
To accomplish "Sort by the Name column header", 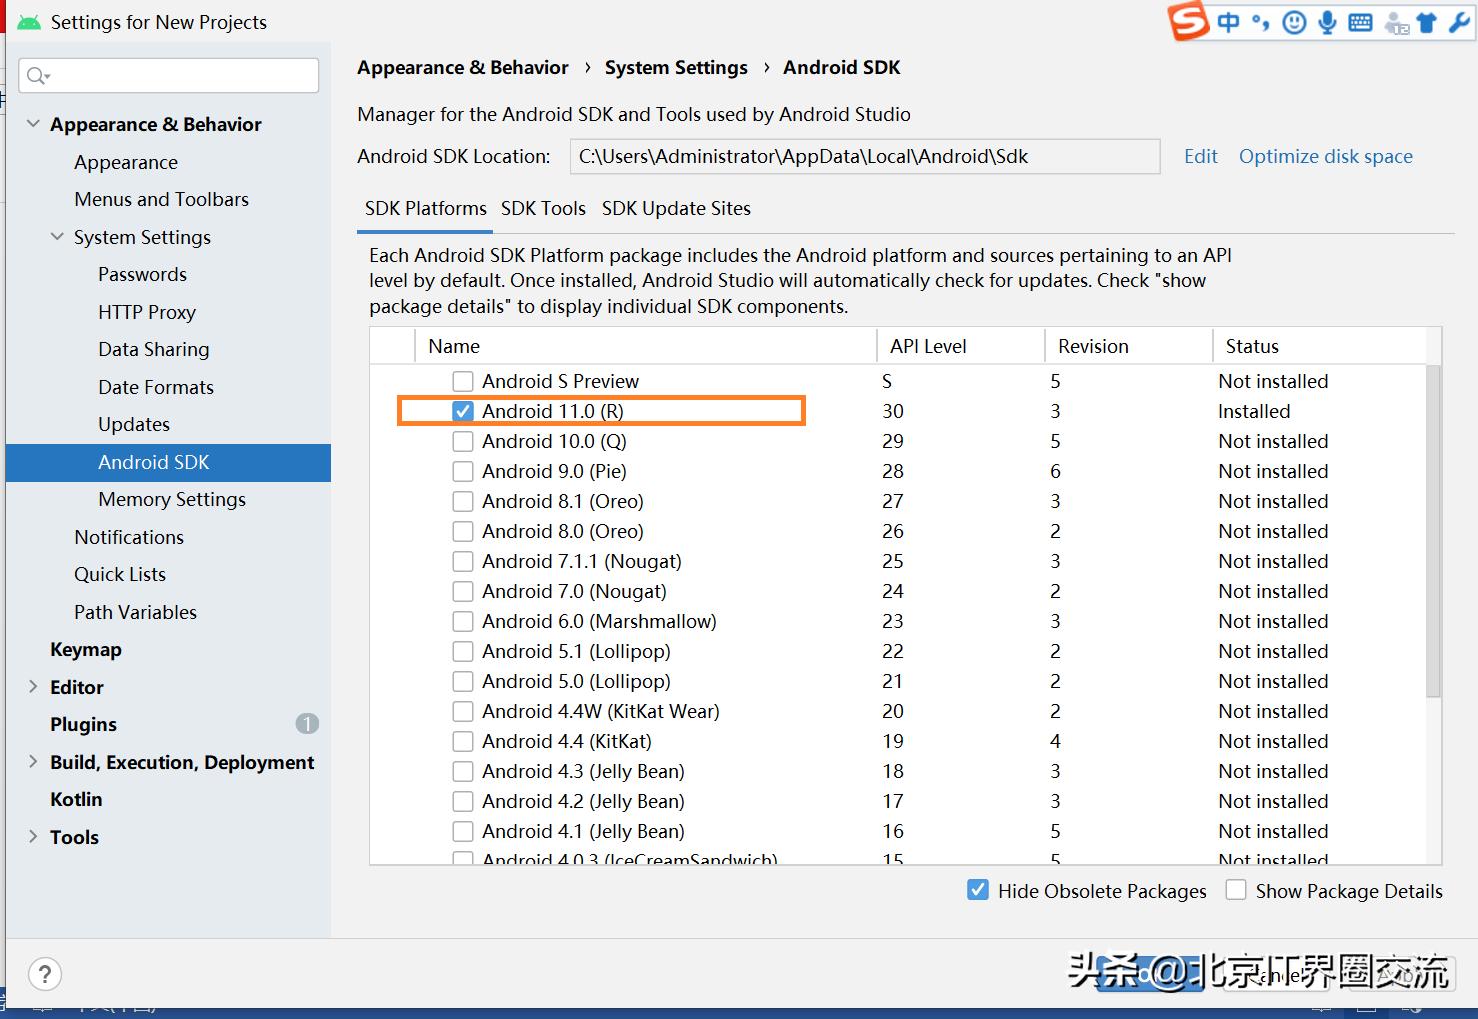I will pyautogui.click(x=646, y=346).
